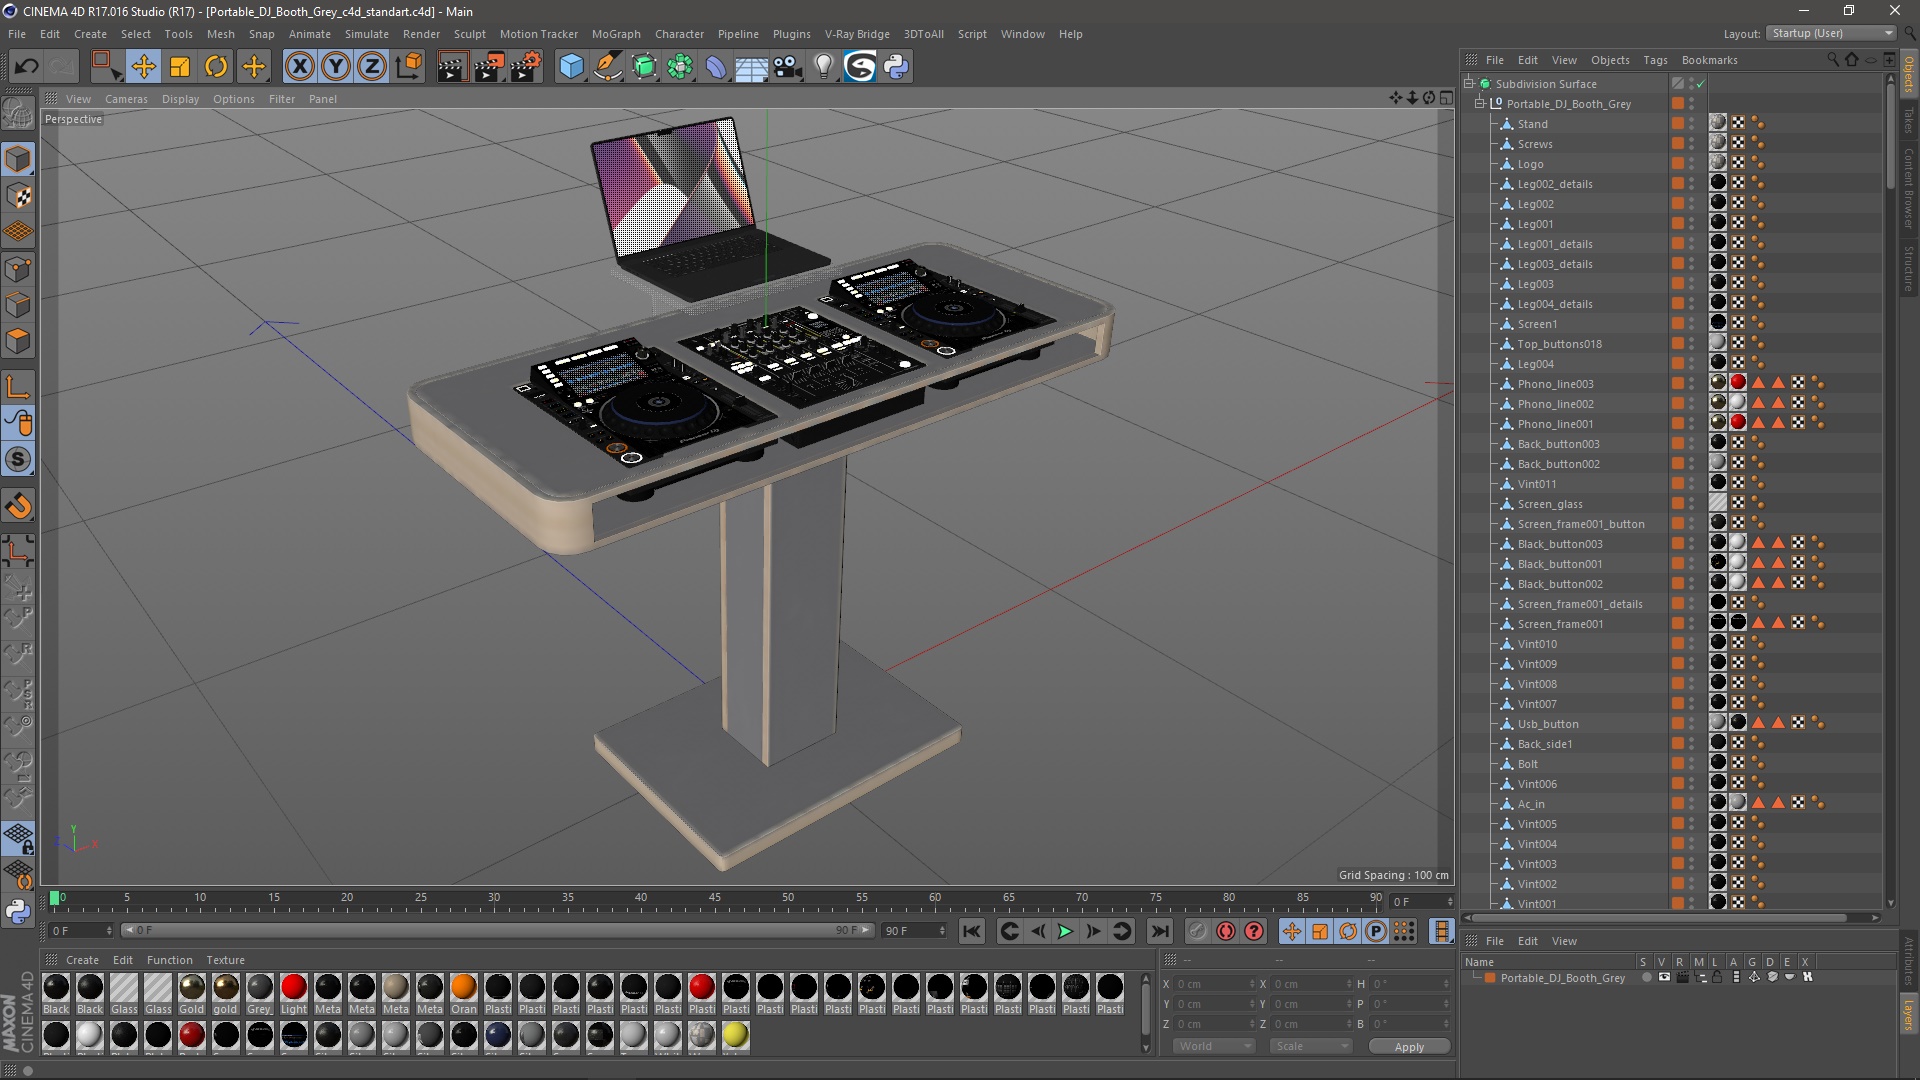Select the Scale tool
The image size is (1920, 1080).
tap(180, 67)
